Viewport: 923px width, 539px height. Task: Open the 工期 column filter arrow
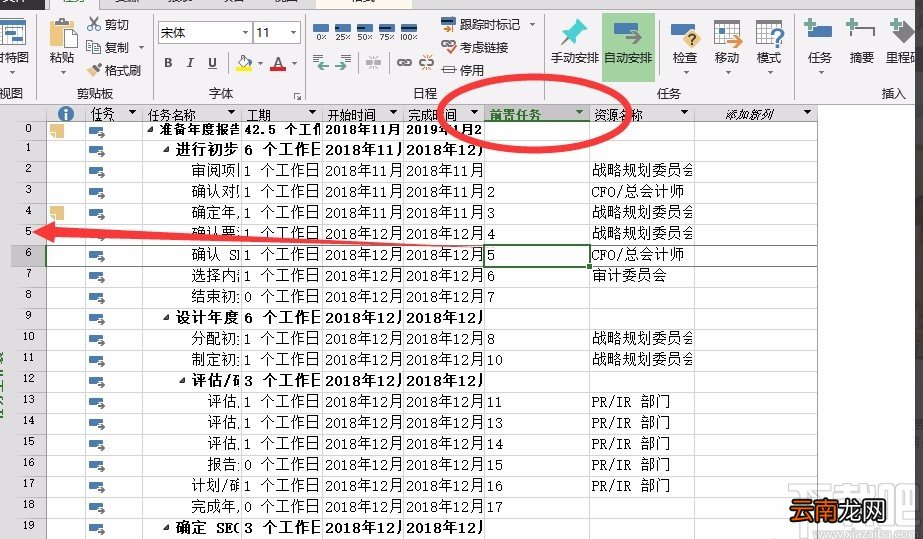coord(313,113)
